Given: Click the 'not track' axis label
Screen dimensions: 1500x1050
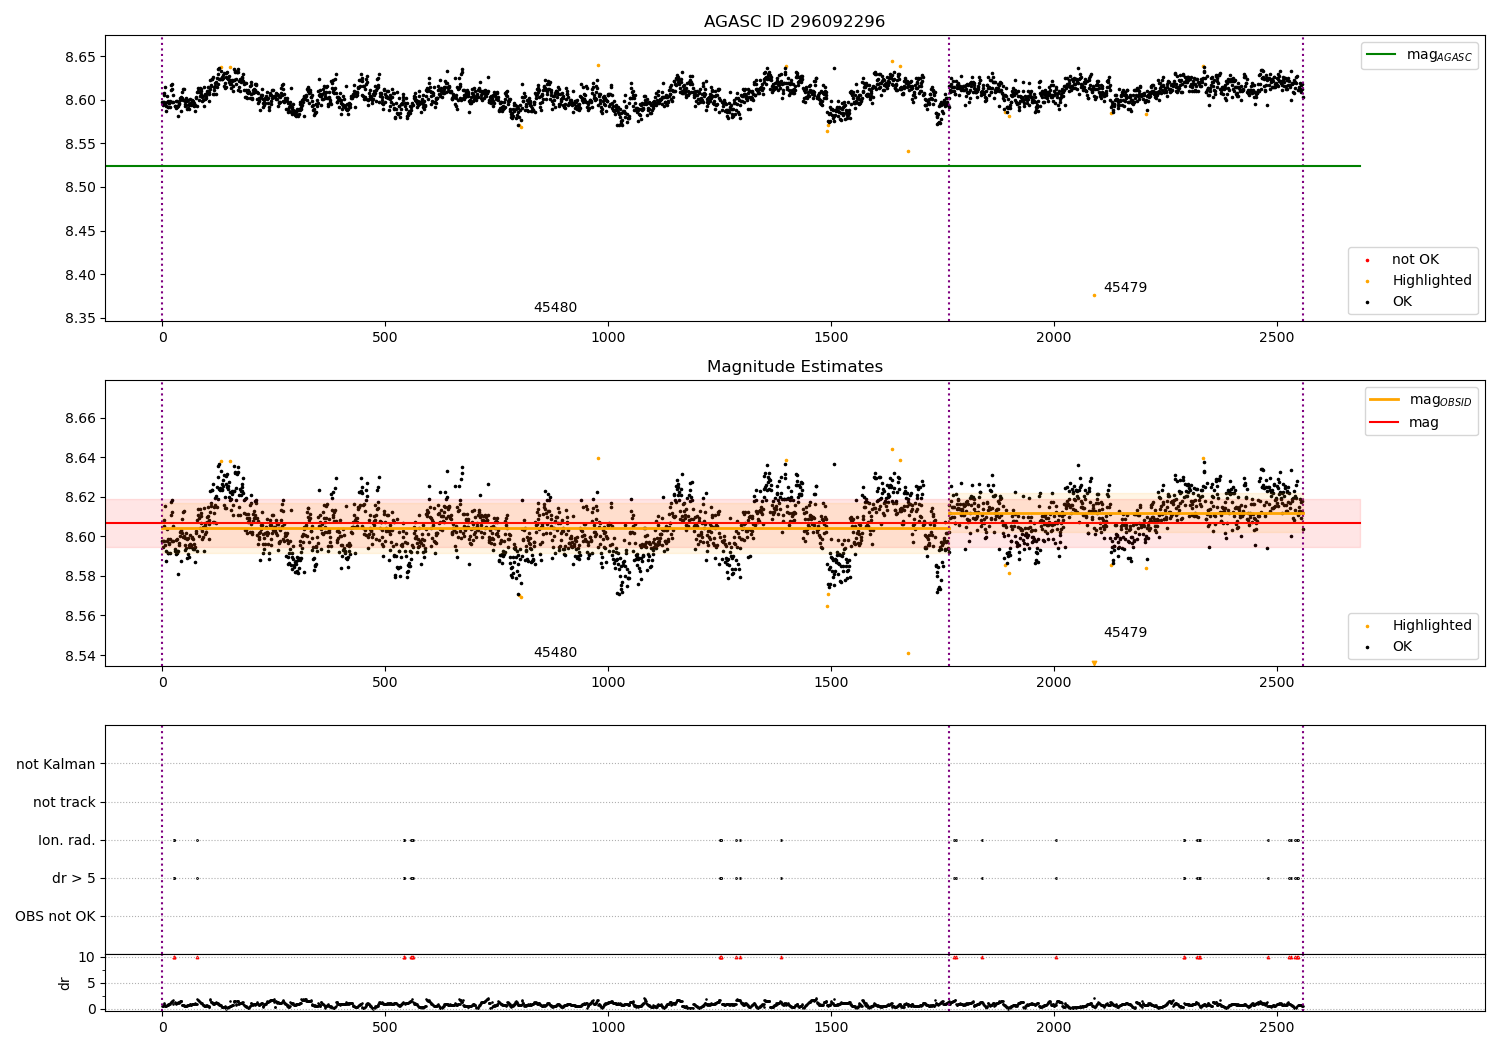Looking at the screenshot, I should (64, 803).
